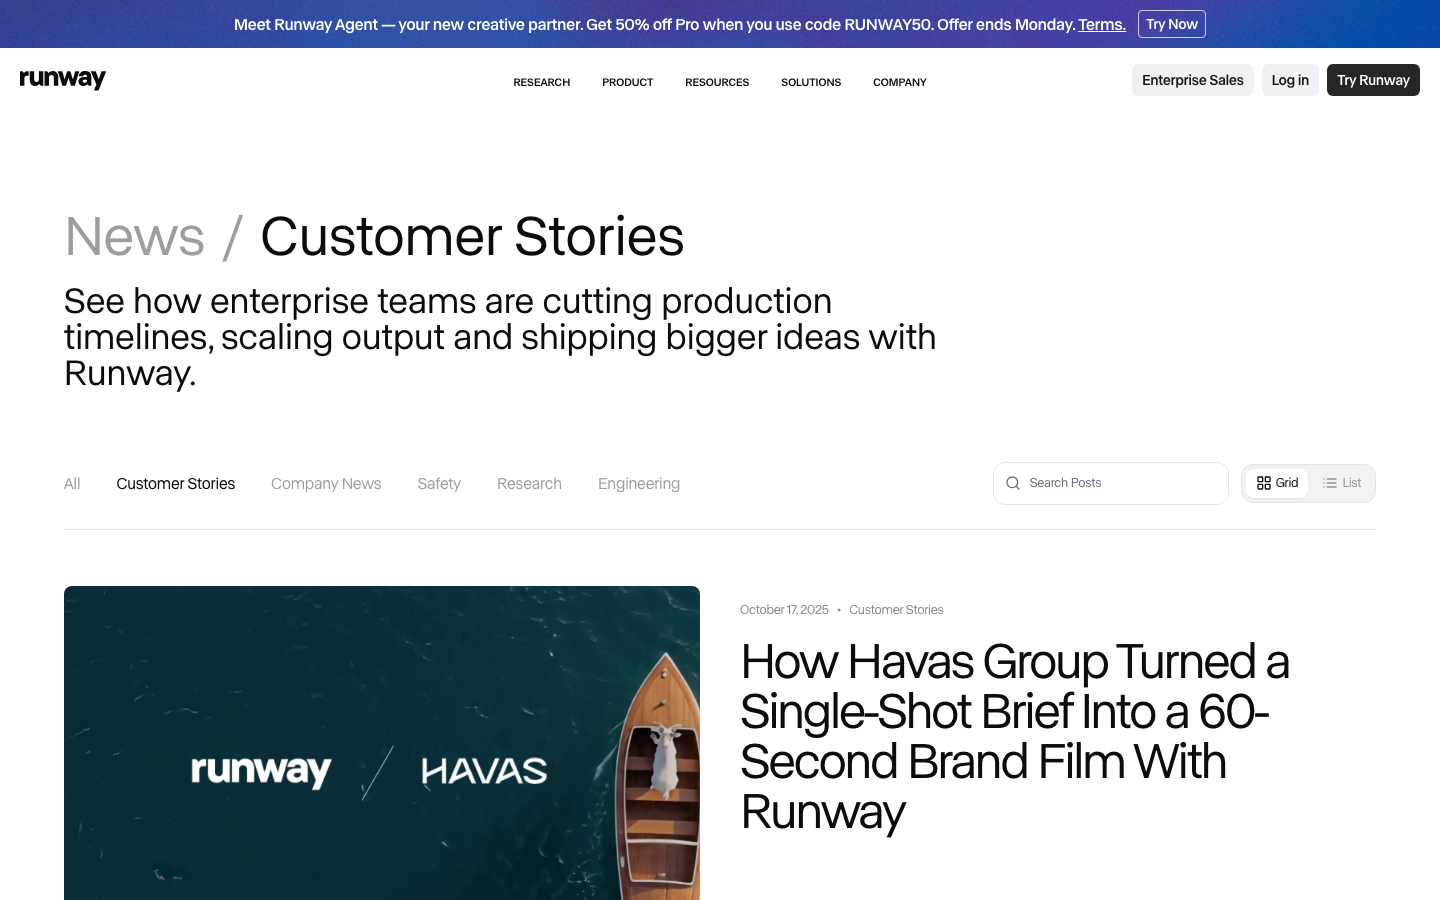Click the Customer Stories tag above the article

tap(896, 610)
